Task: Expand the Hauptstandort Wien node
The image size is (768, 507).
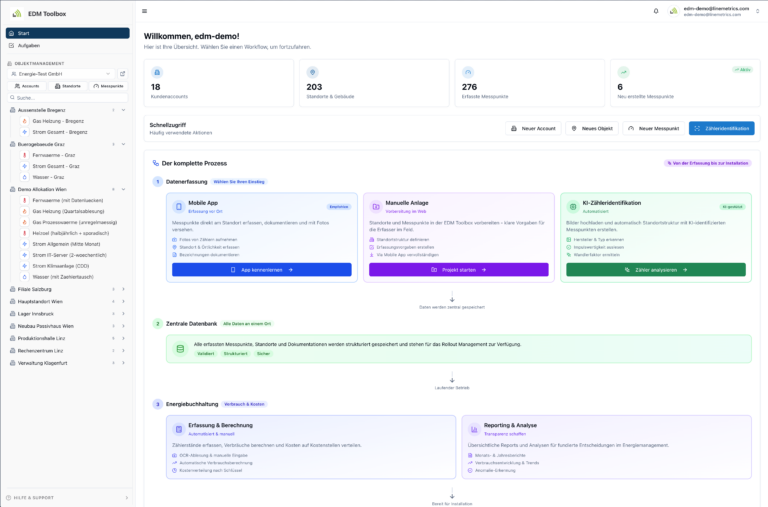Action: point(123,301)
